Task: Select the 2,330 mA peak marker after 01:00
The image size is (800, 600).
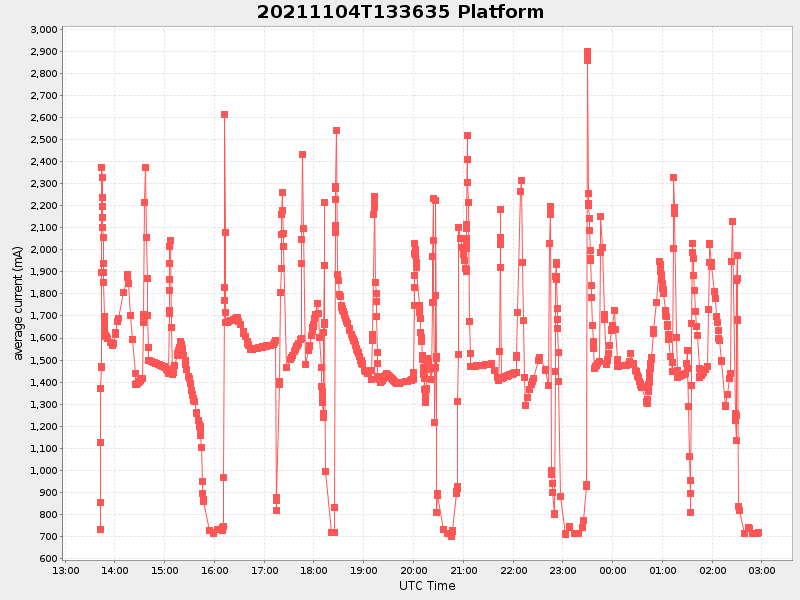Action: pos(673,178)
